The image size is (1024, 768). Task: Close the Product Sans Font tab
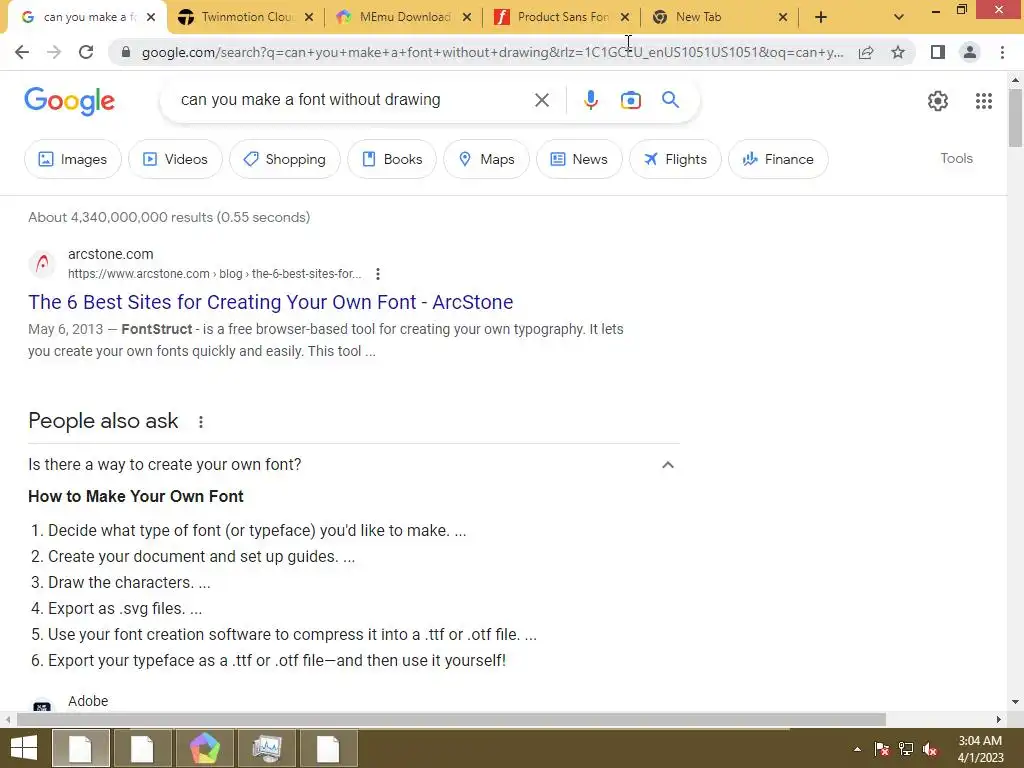(625, 17)
